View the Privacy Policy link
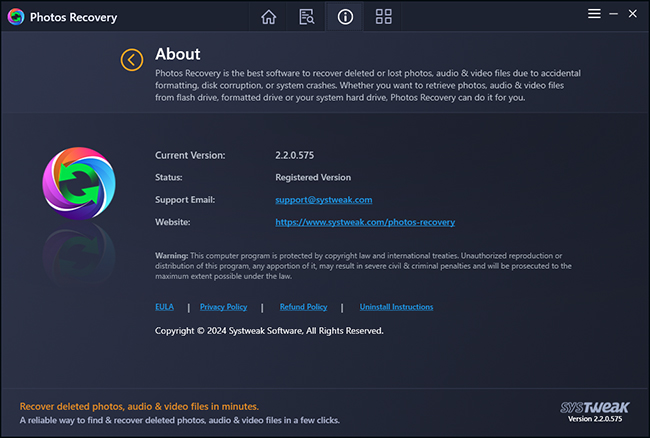The width and height of the screenshot is (650, 438). 223,307
